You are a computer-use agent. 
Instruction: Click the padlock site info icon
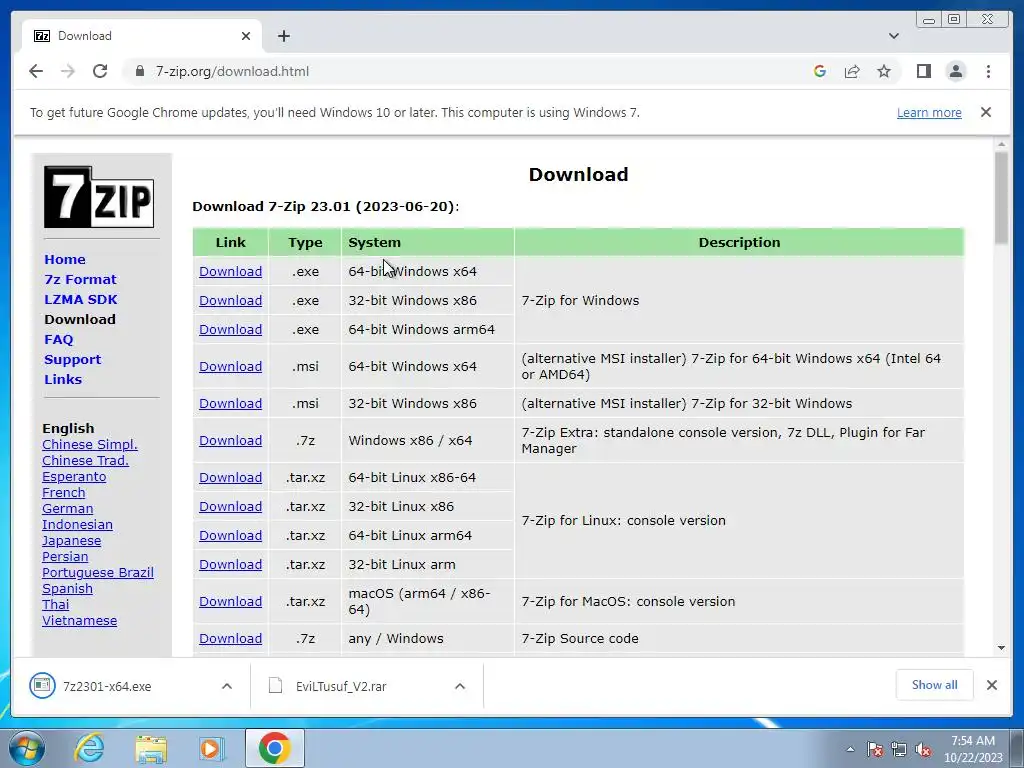139,71
